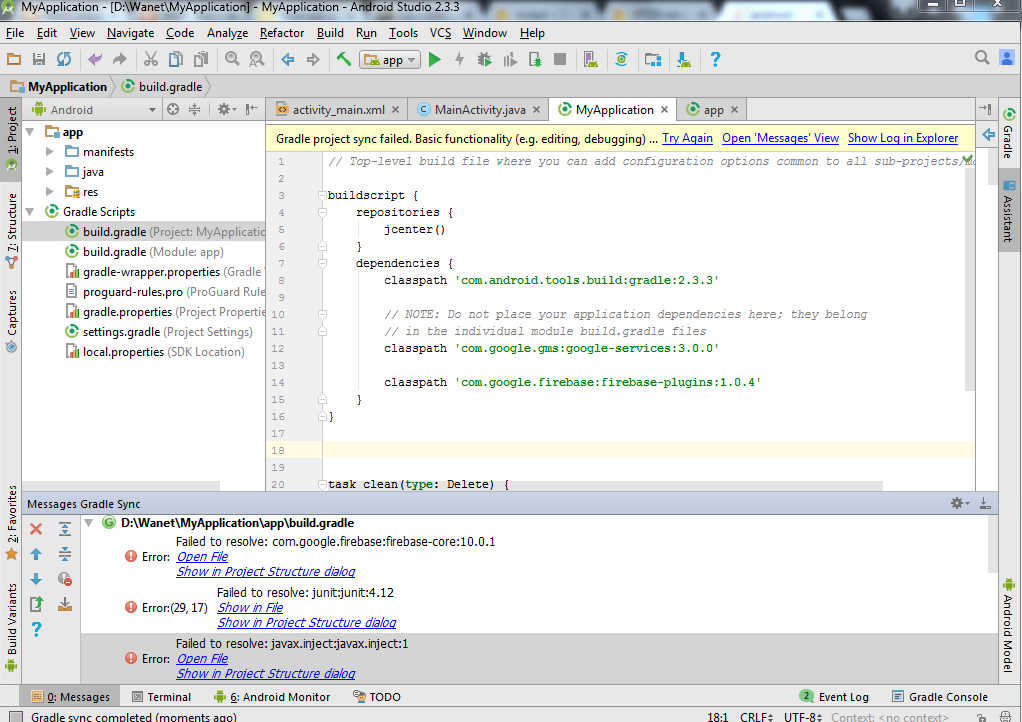
Task: Click Save All toolbar icon
Action: (x=38, y=59)
